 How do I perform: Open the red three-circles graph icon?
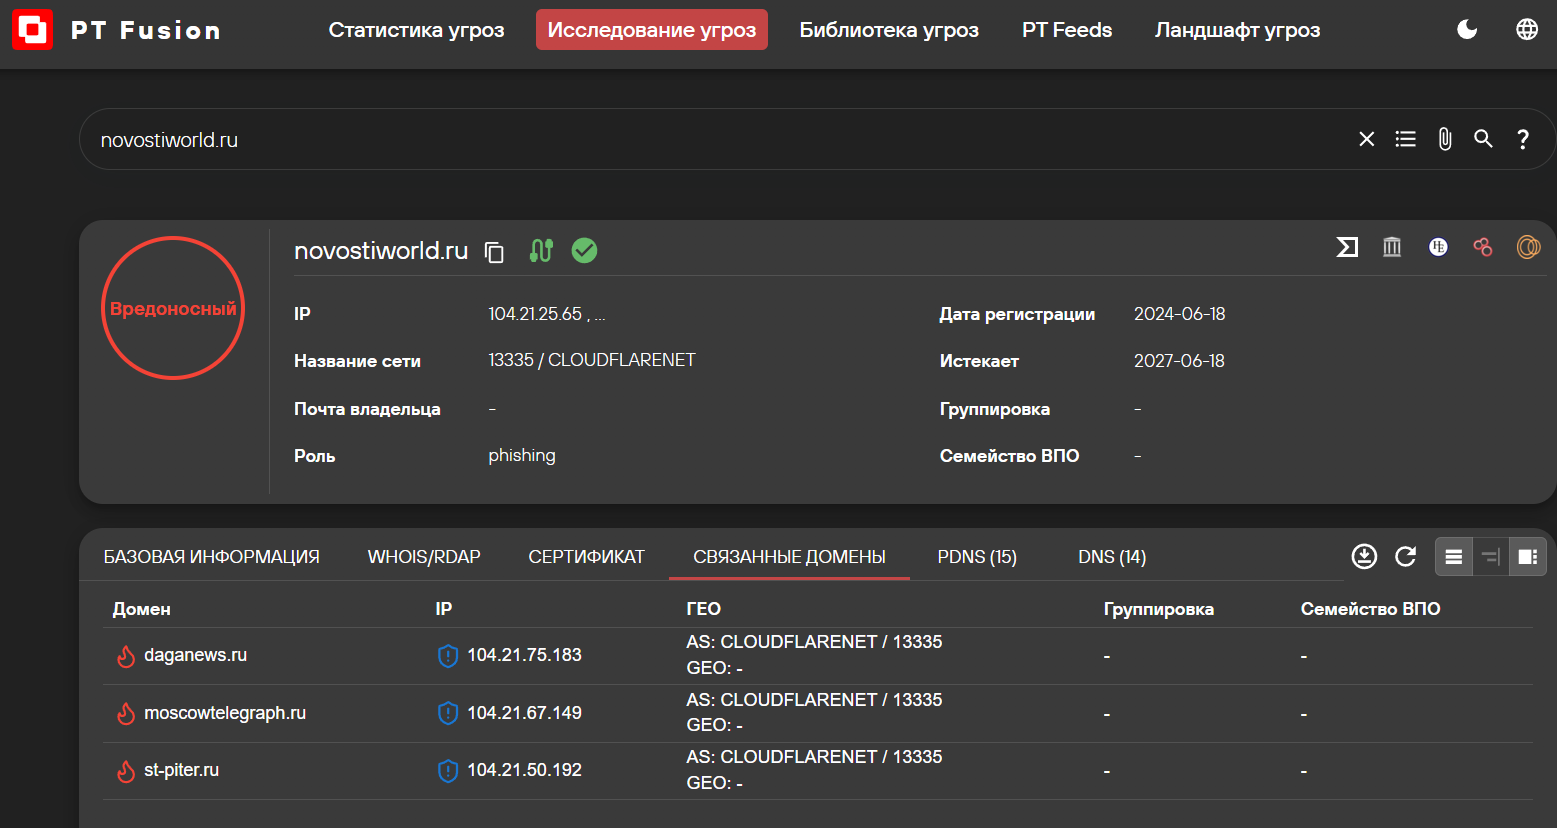click(x=1483, y=247)
